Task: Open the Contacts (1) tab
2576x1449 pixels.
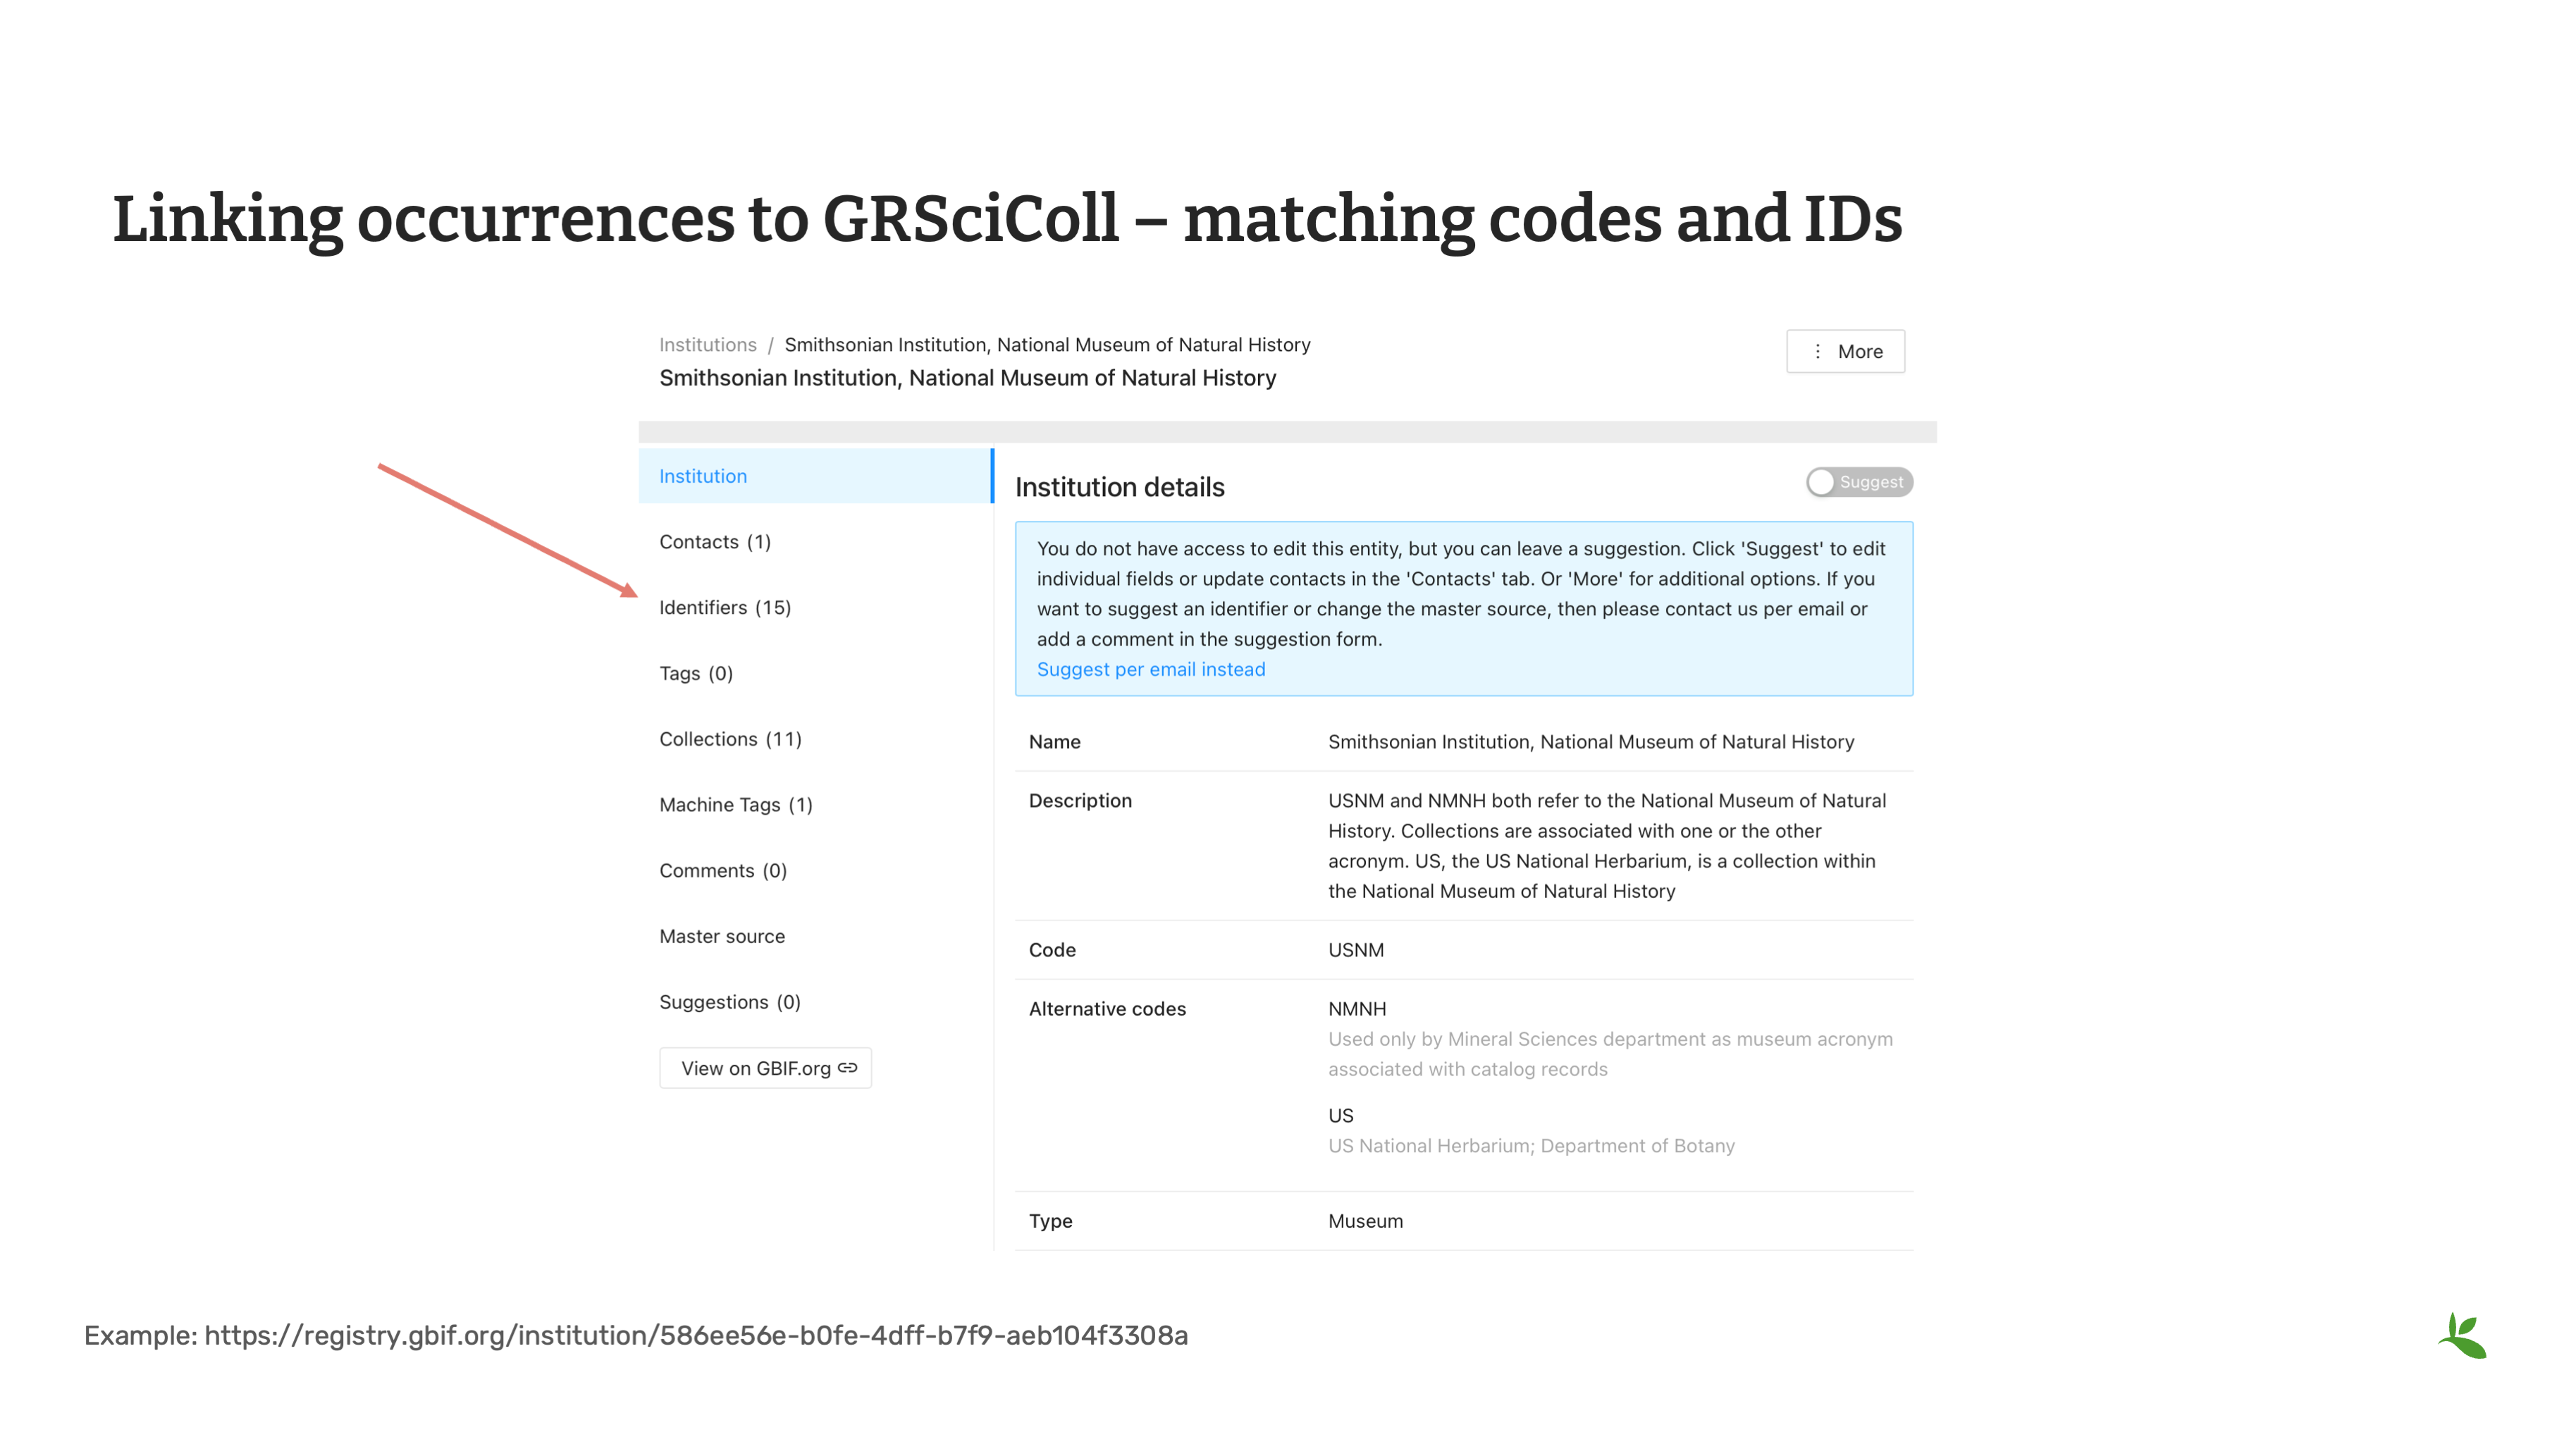Action: (x=714, y=542)
